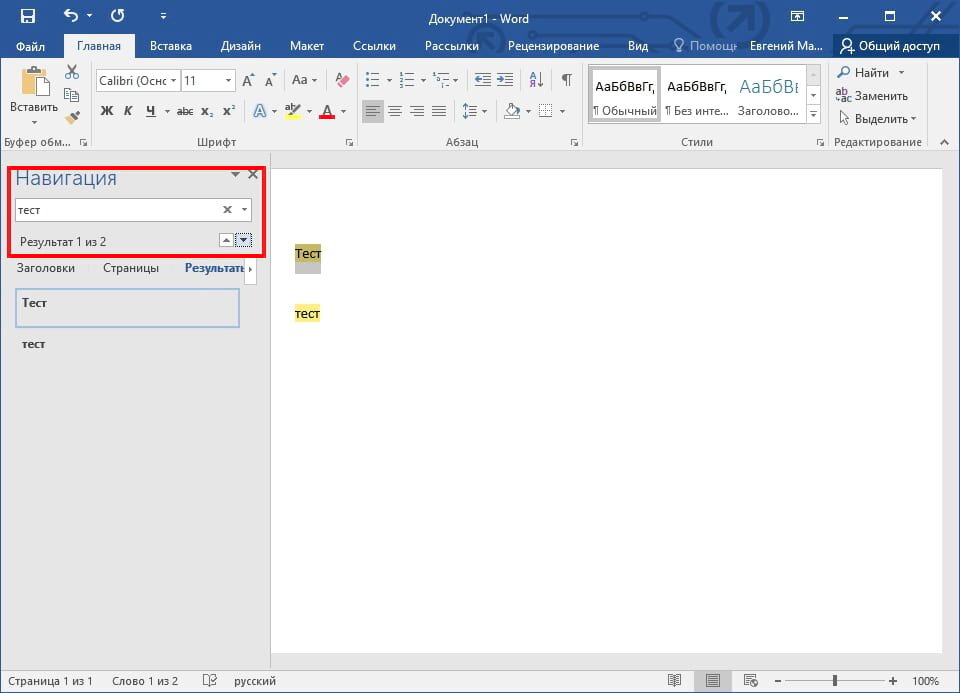Toggle show paragraph marks ¶
The height and width of the screenshot is (693, 960).
[x=567, y=80]
